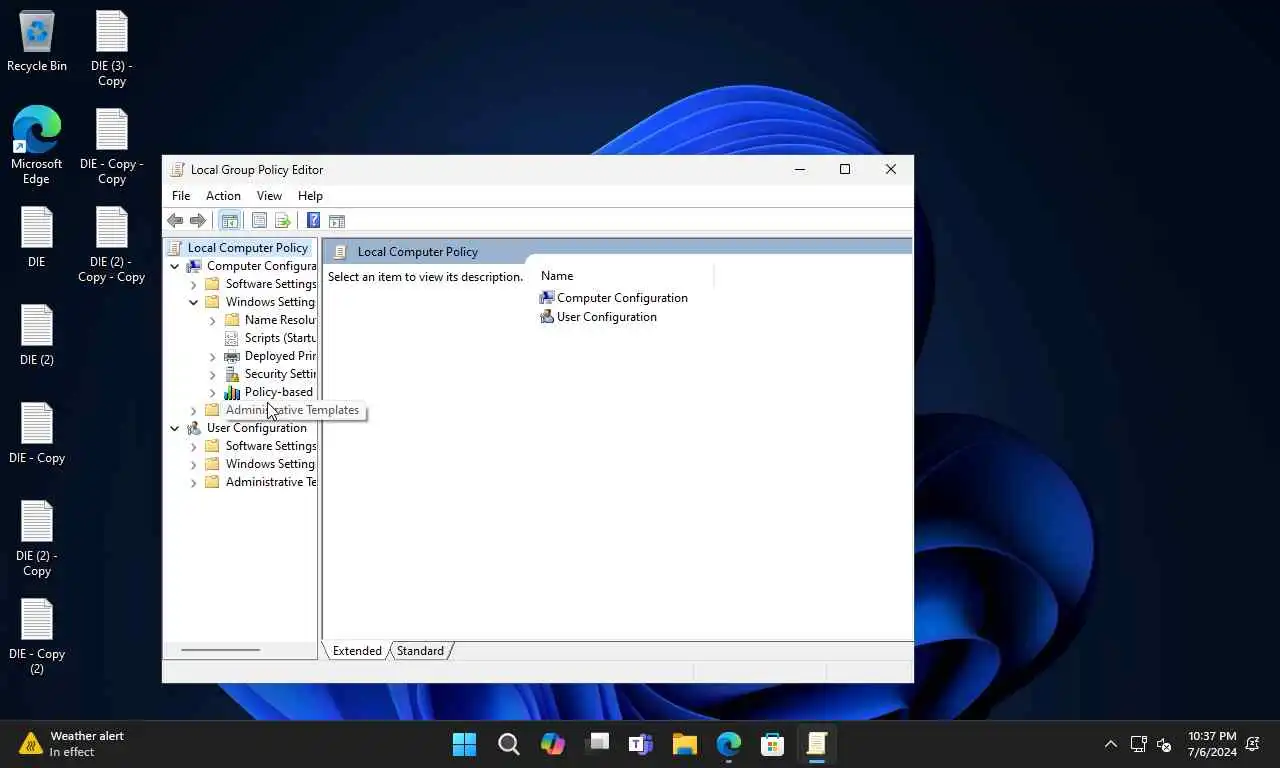Click the Export List toolbar icon

(x=283, y=221)
